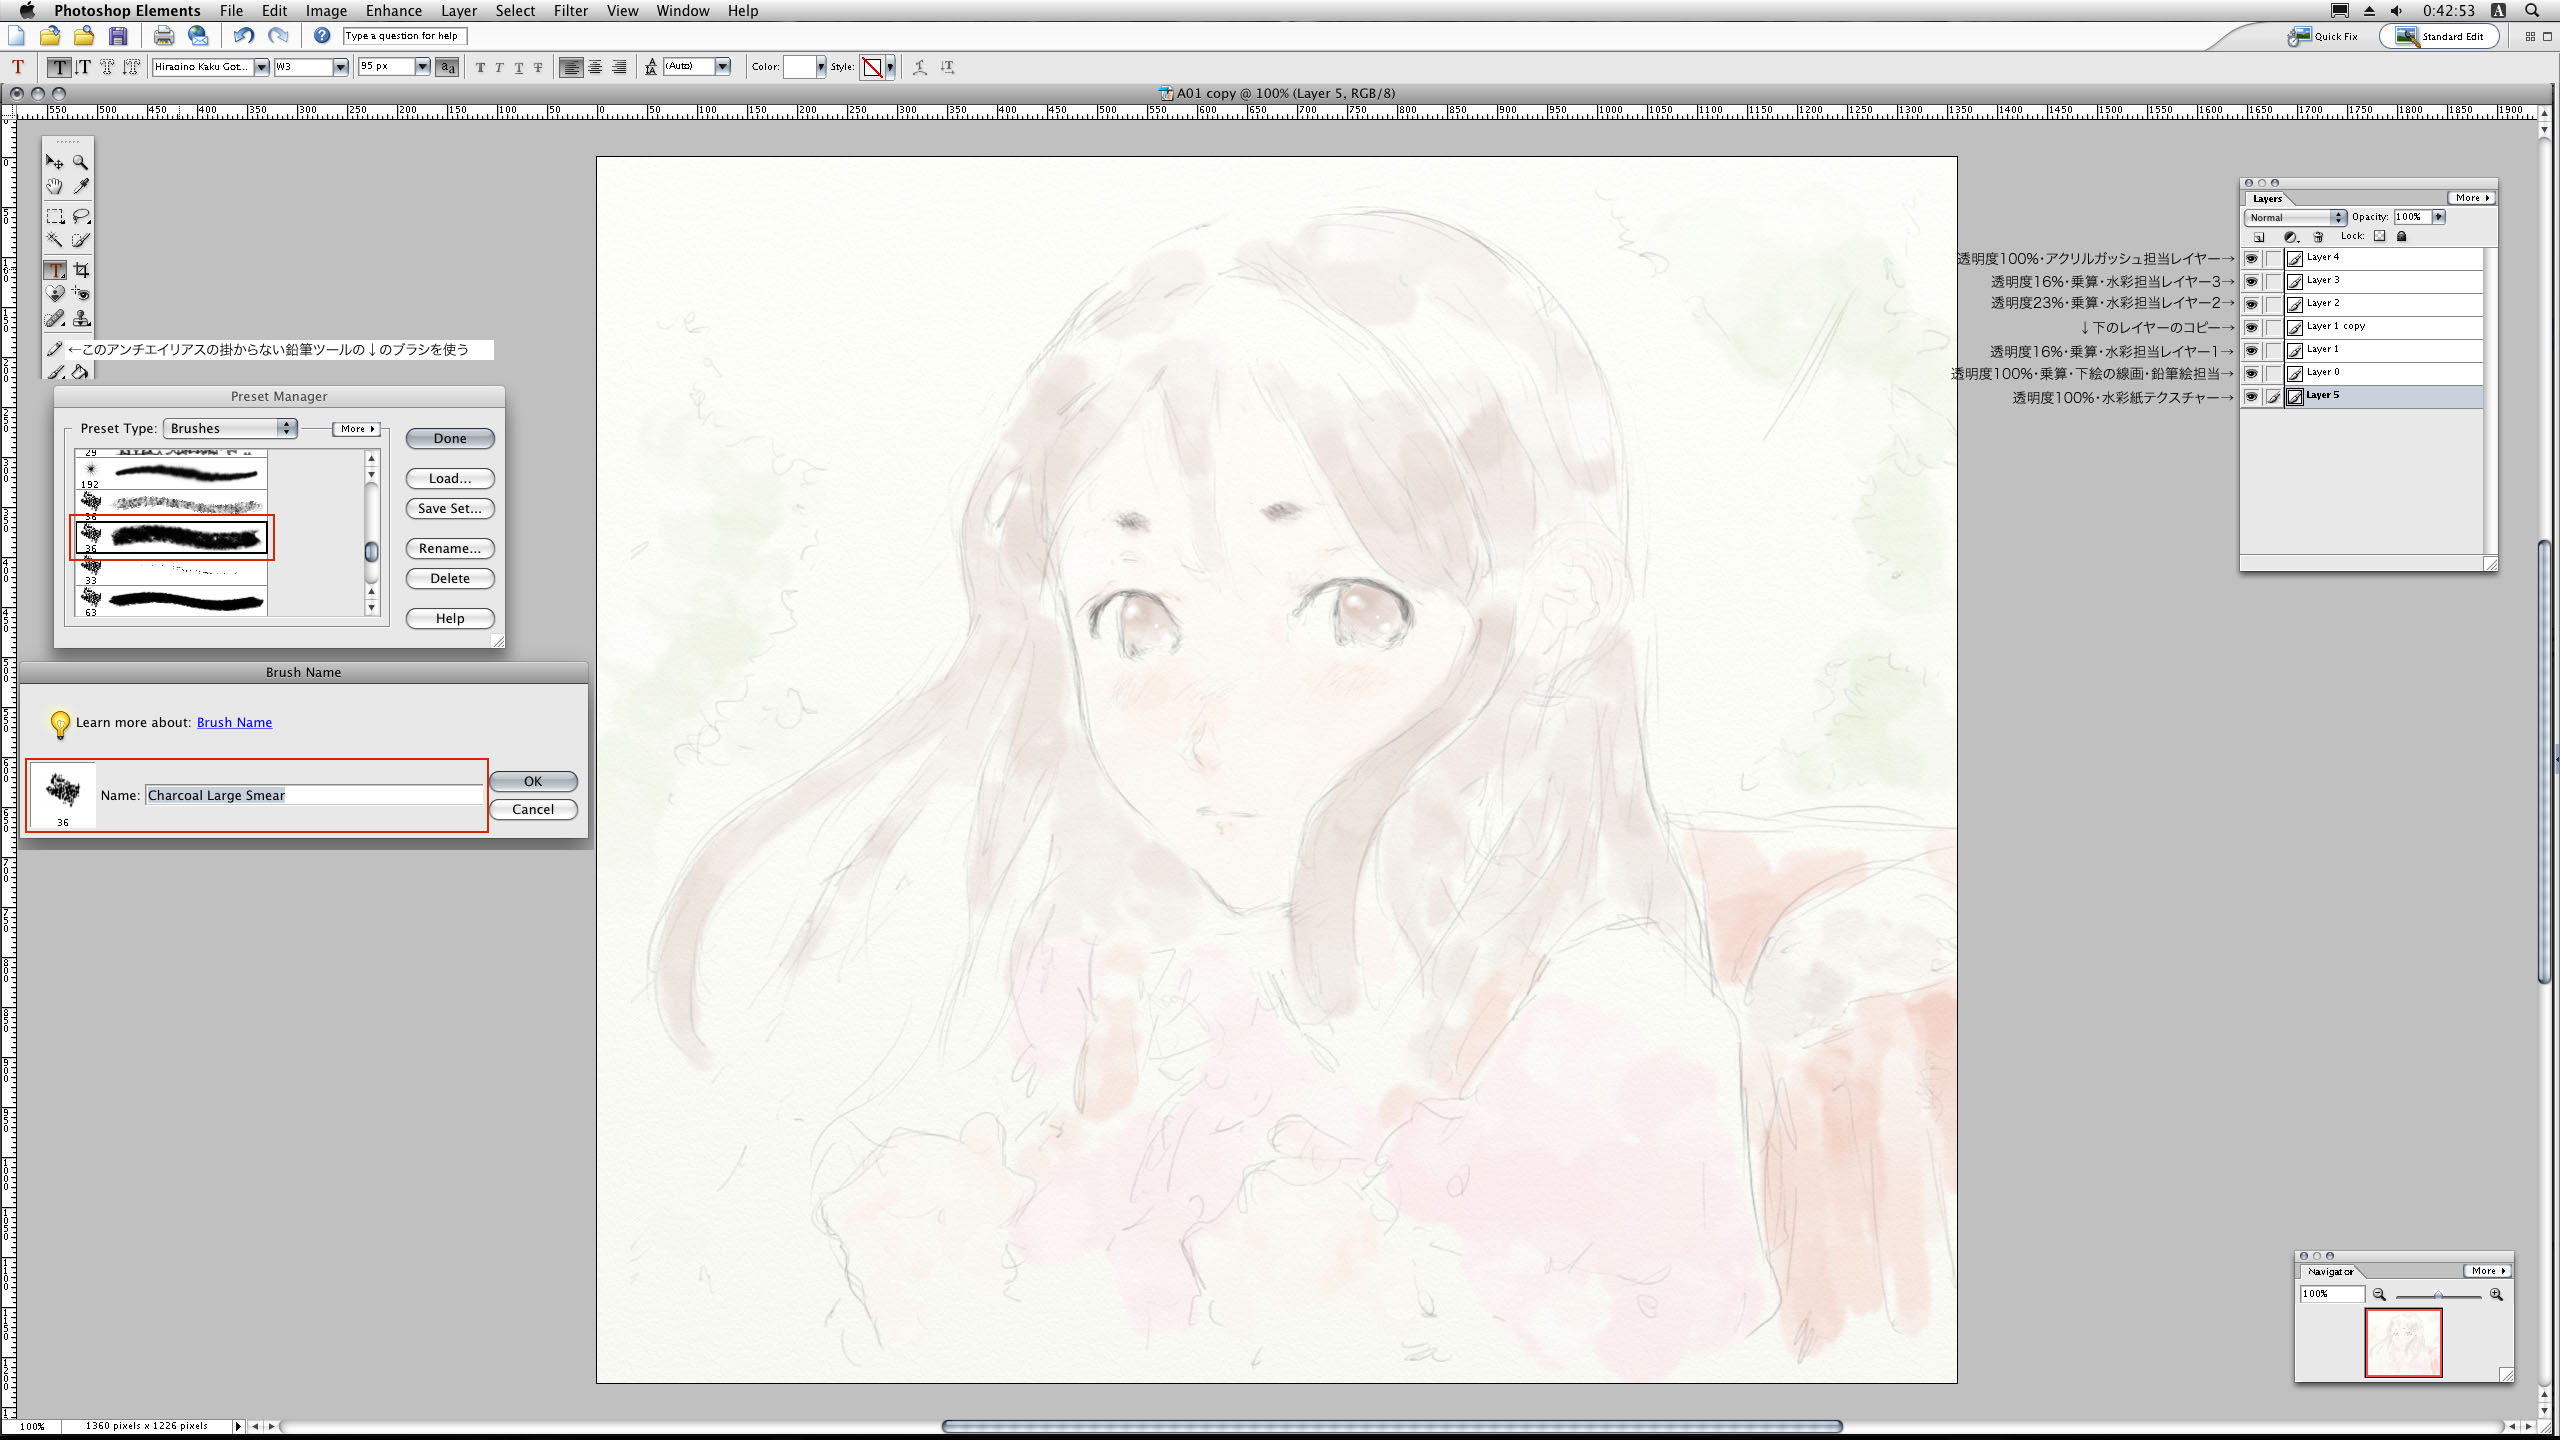
Task: Select the Hand tool
Action: tap(54, 186)
